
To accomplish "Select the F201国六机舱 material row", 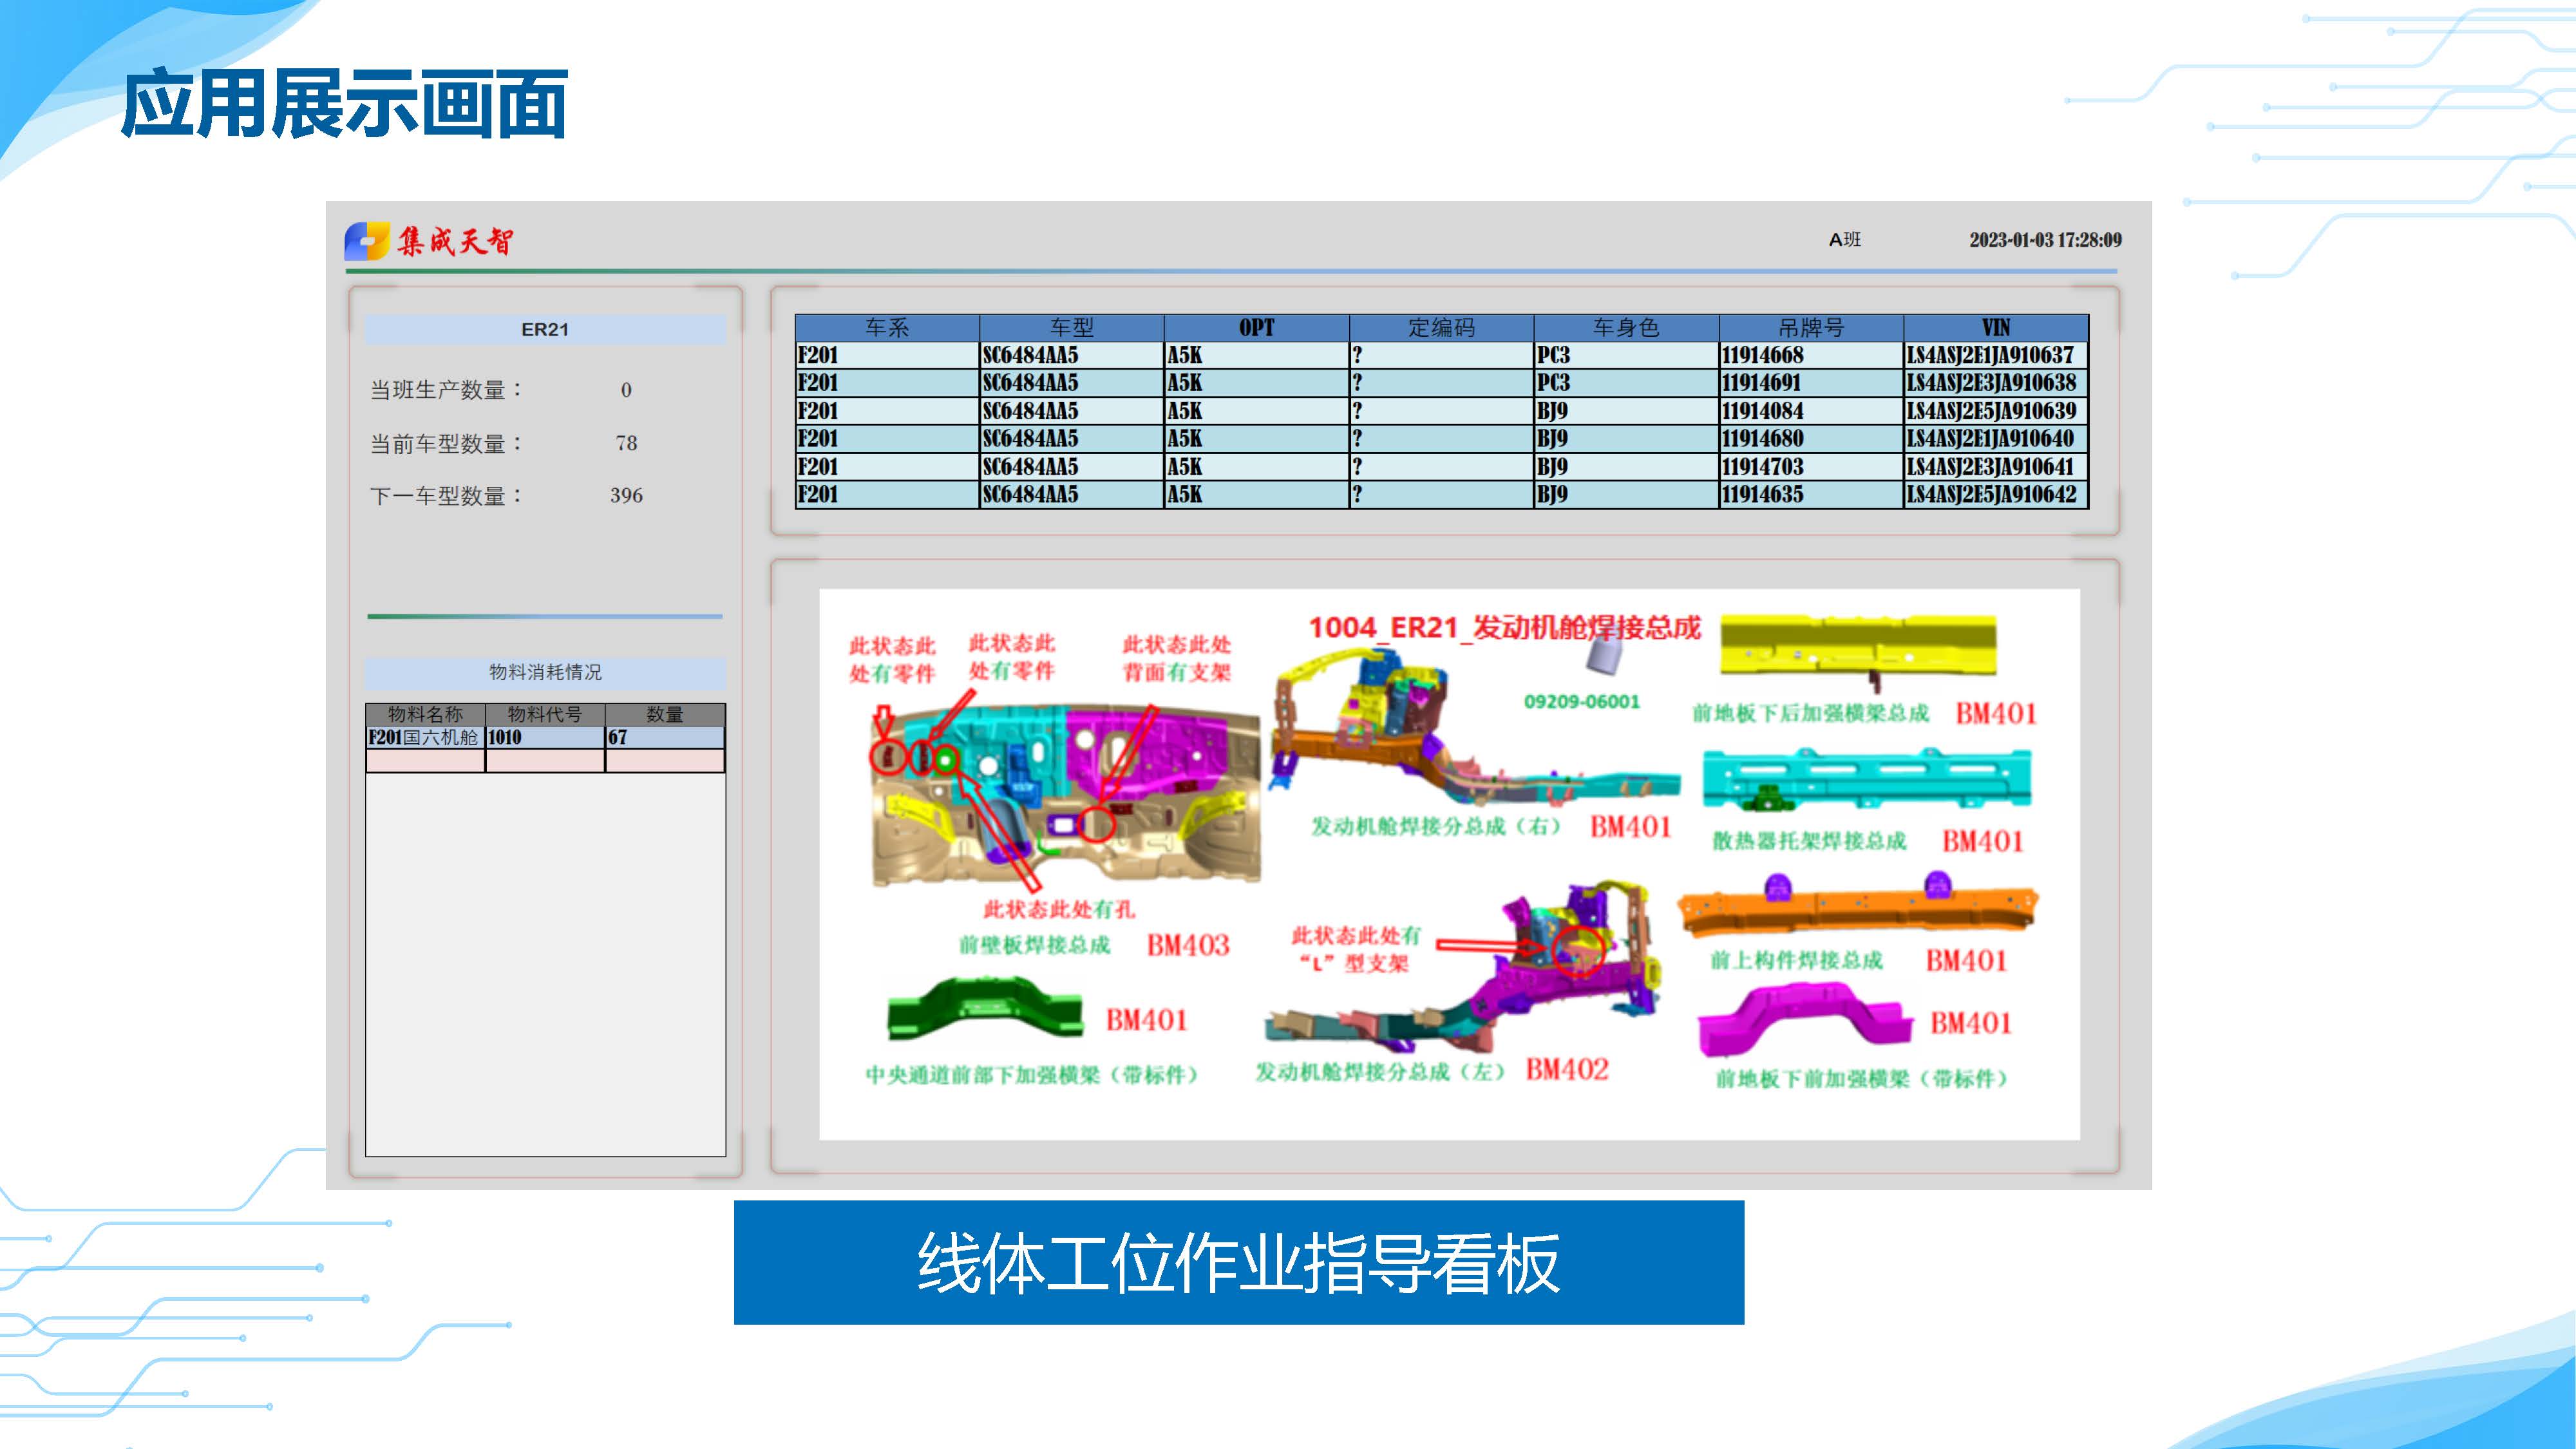I will (424, 738).
